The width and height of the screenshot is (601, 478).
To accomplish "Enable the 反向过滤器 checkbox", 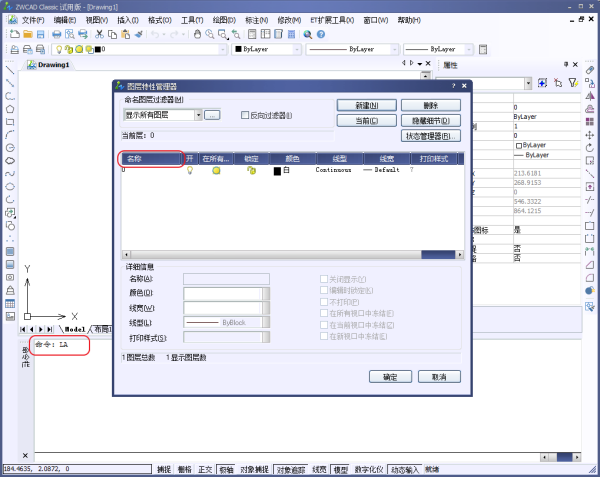I will (245, 116).
